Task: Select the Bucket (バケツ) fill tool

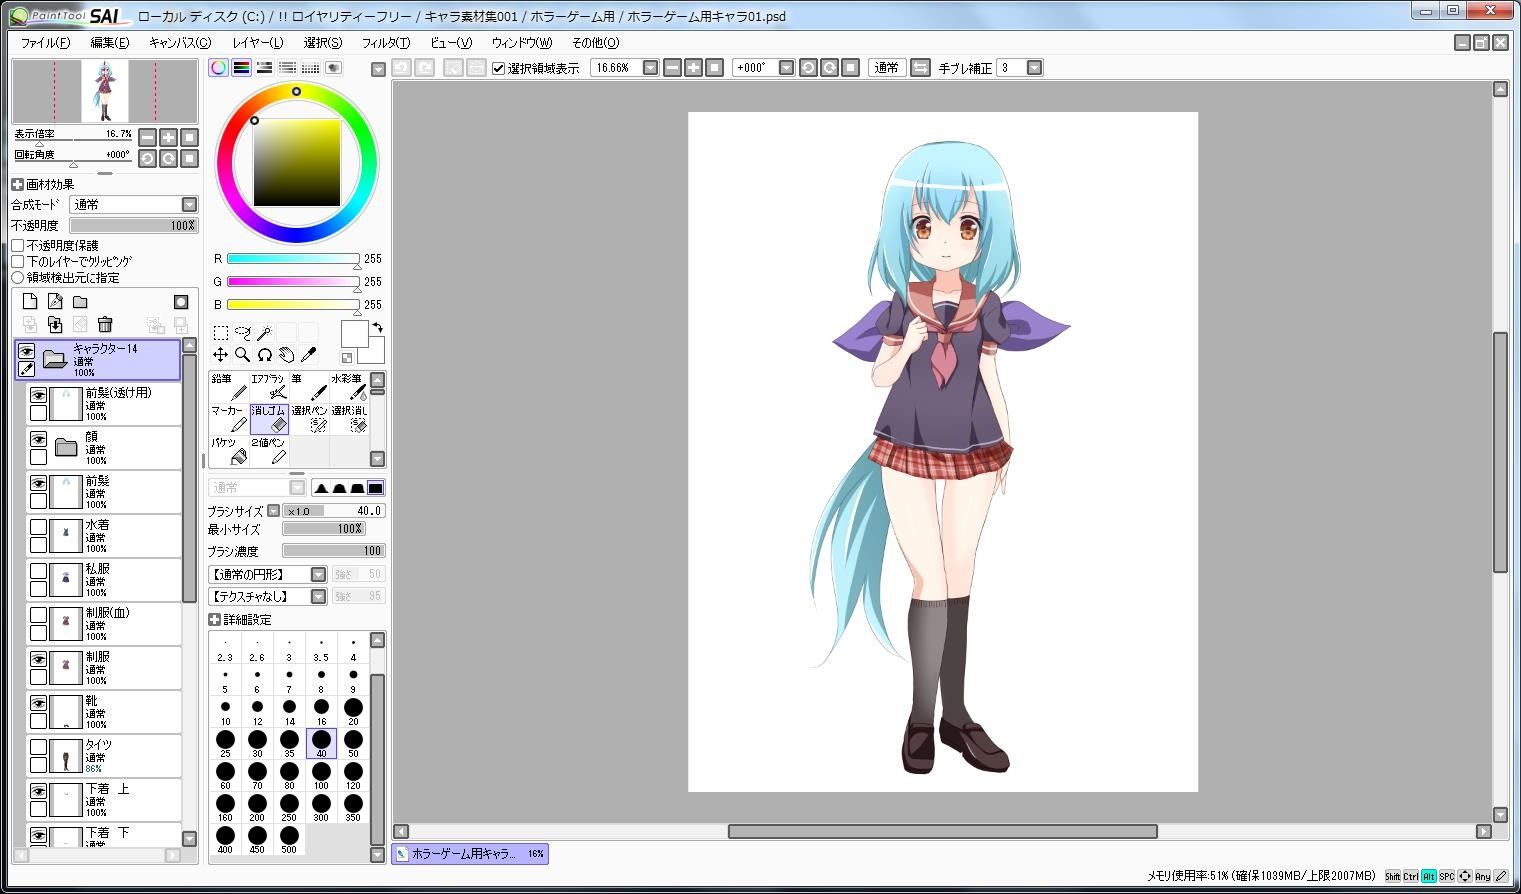Action: pyautogui.click(x=228, y=451)
